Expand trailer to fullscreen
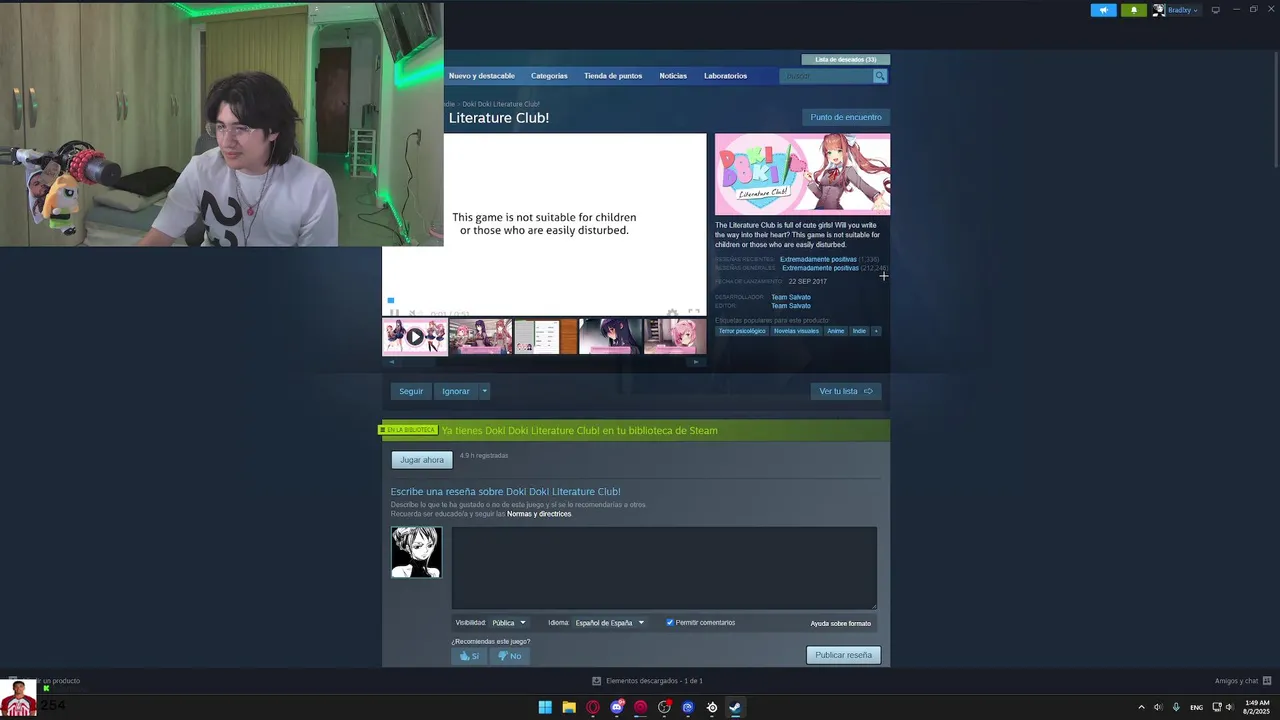Image resolution: width=1280 pixels, height=720 pixels. [694, 313]
